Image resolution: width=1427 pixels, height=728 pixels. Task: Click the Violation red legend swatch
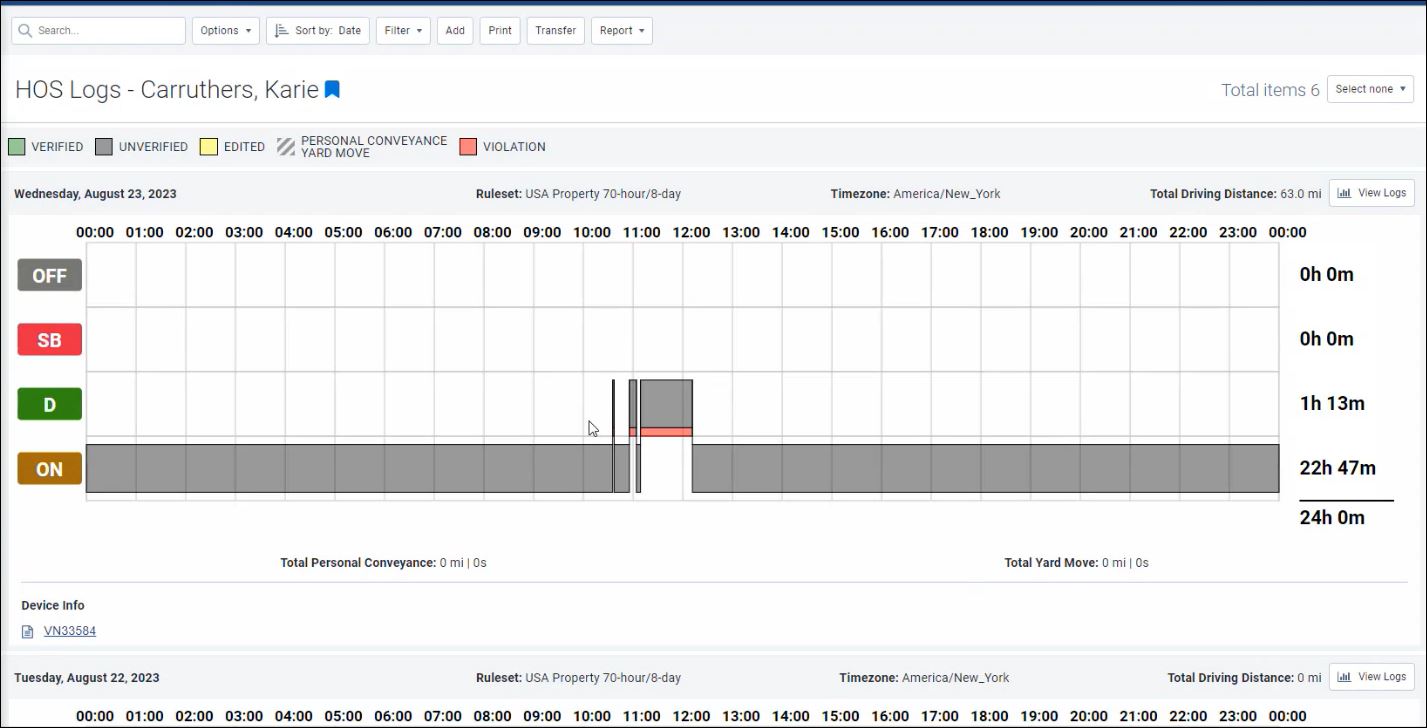point(468,147)
